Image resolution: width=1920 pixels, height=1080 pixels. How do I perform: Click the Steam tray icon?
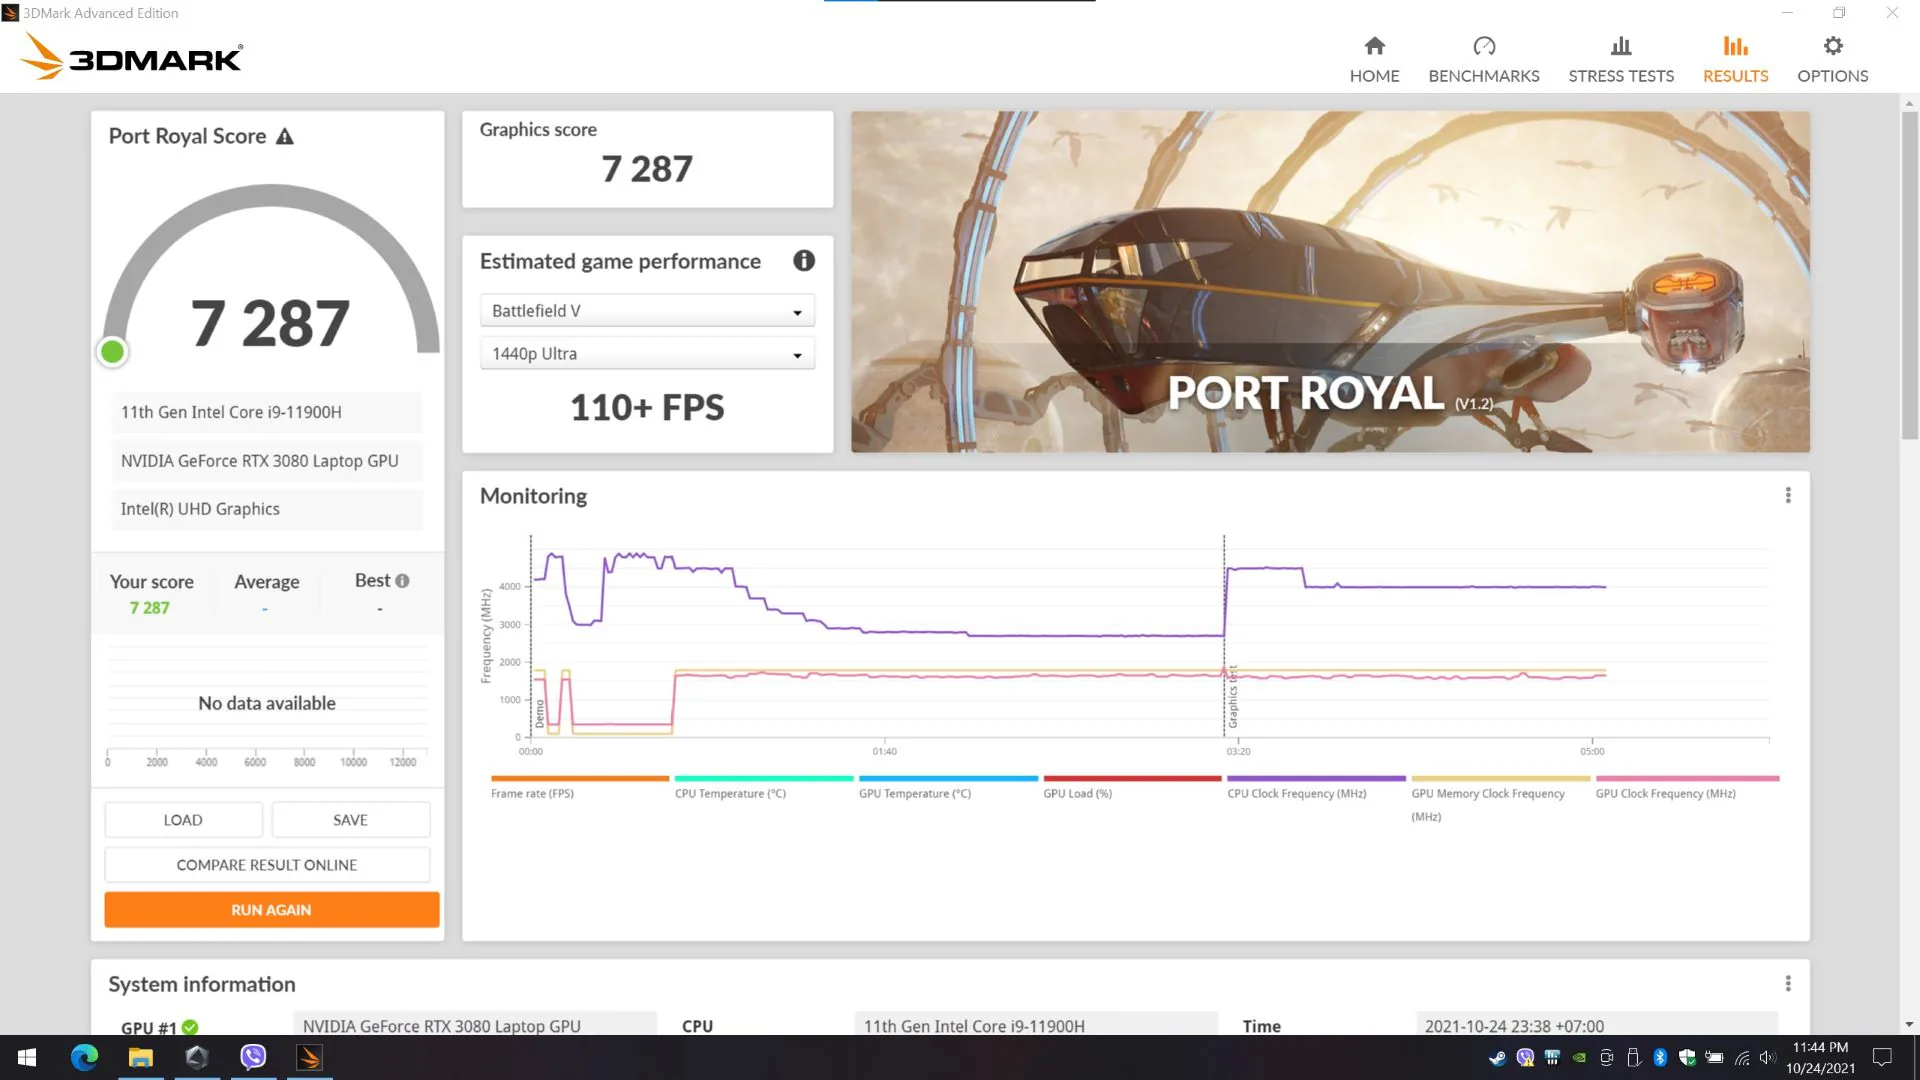tap(1497, 1058)
